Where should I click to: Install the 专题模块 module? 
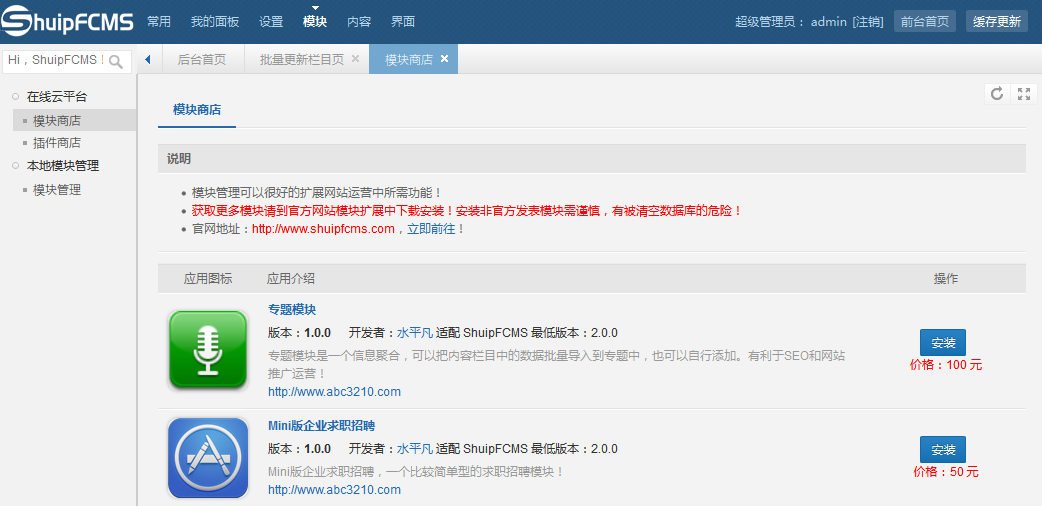943,343
